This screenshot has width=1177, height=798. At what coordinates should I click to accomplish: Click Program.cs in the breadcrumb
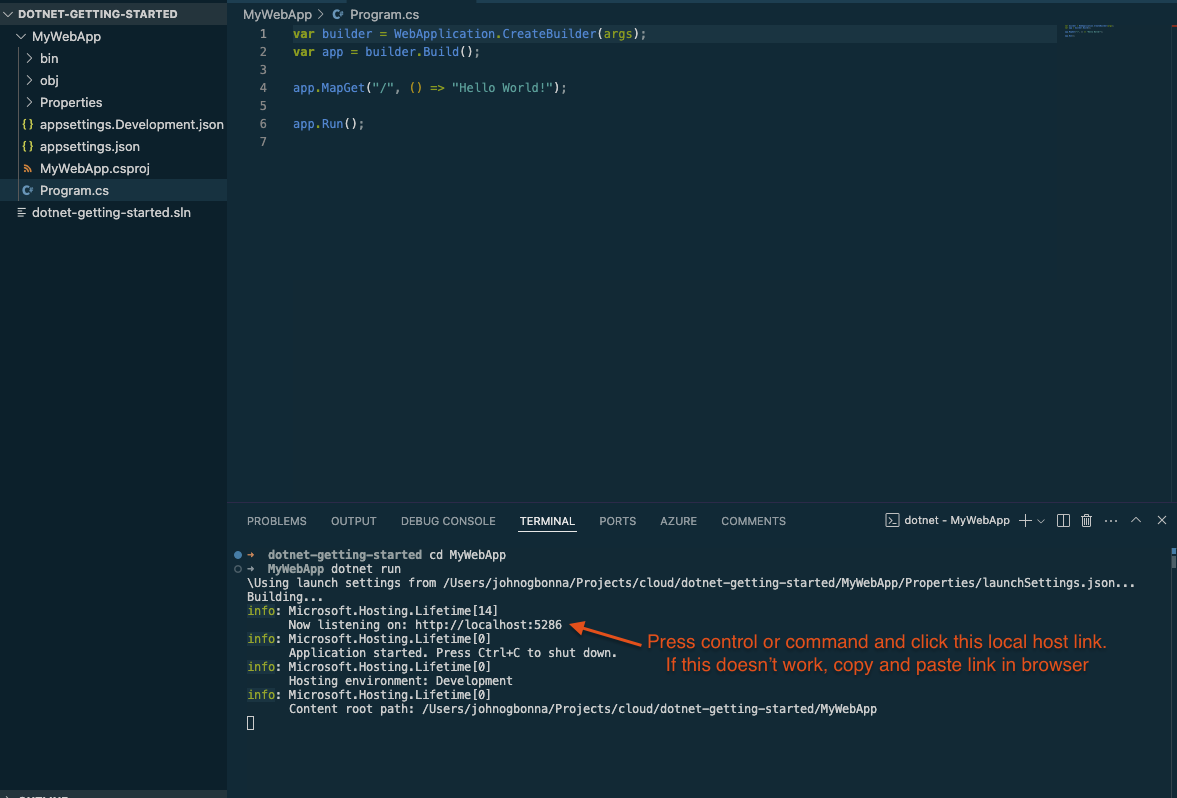pyautogui.click(x=384, y=14)
